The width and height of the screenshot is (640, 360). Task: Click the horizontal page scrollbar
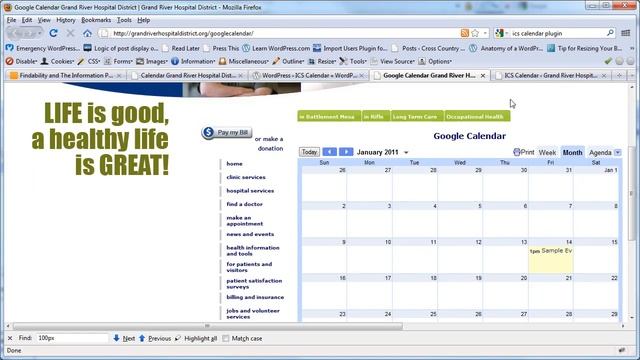(x=207, y=326)
